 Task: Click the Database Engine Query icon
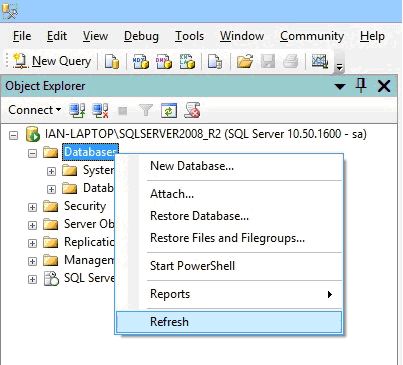112,61
